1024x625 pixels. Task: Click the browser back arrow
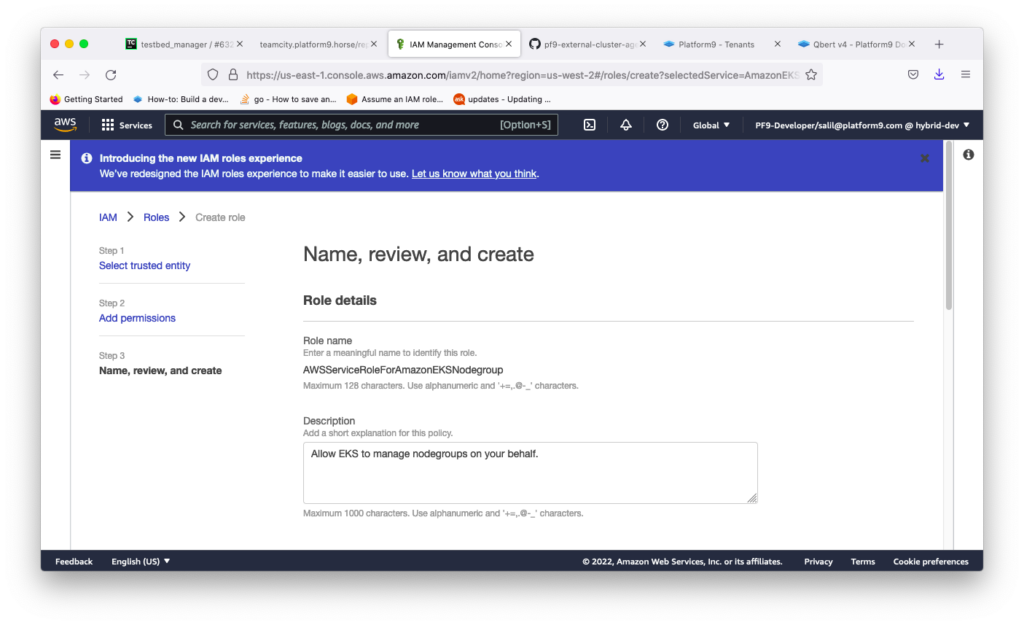tap(59, 75)
